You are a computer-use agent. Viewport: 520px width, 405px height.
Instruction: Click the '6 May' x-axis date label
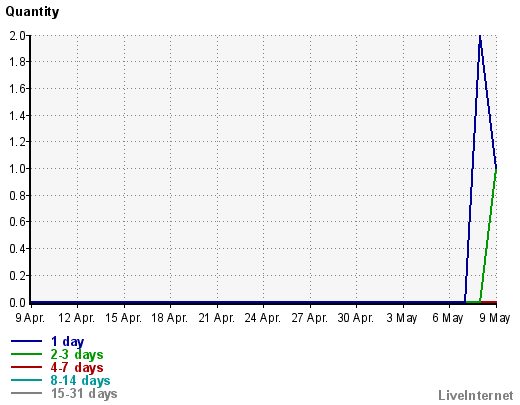(448, 318)
